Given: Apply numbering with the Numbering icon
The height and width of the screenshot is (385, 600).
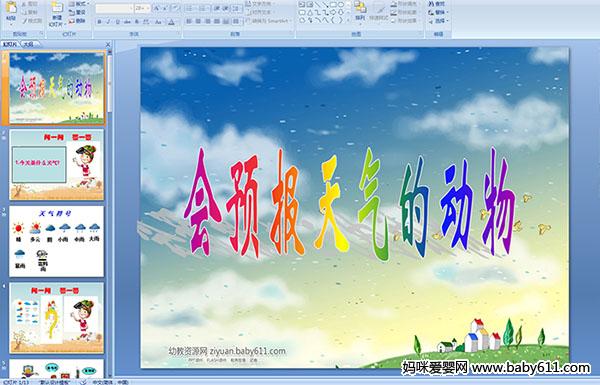Looking at the screenshot, I should tap(202, 8).
